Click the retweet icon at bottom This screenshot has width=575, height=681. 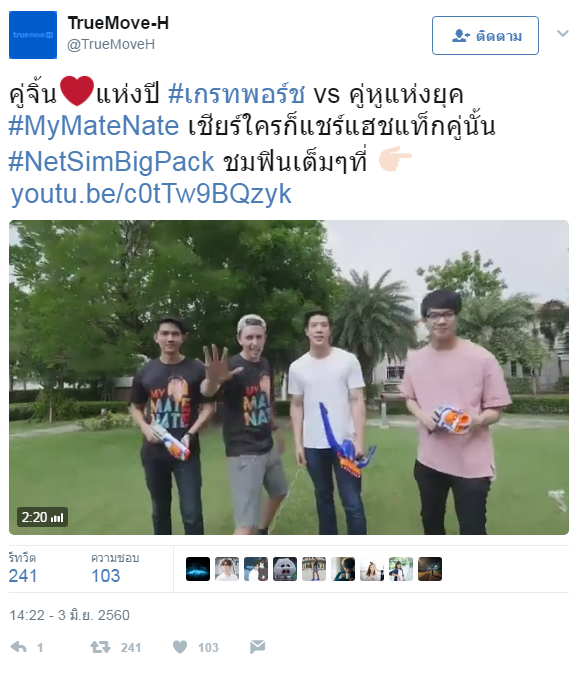point(100,647)
